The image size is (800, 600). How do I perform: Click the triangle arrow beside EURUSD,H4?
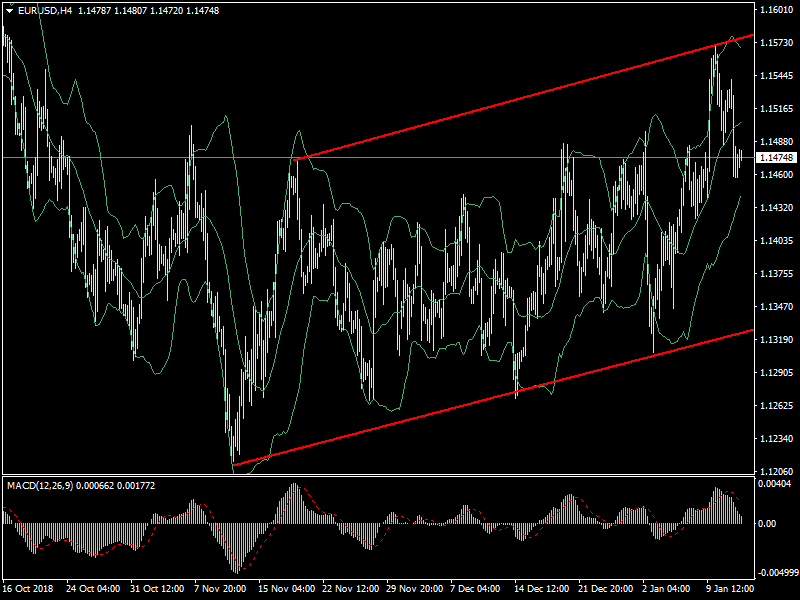tap(9, 10)
